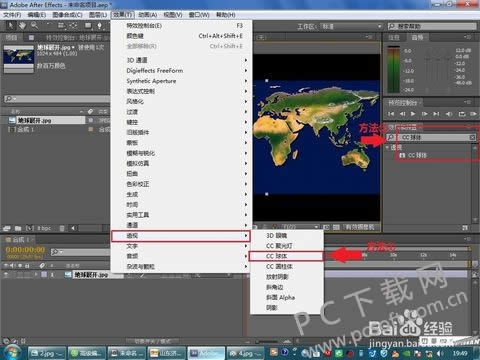Open the 动画(A) menu
Screen dimensions: 480x360
(x=148, y=15)
